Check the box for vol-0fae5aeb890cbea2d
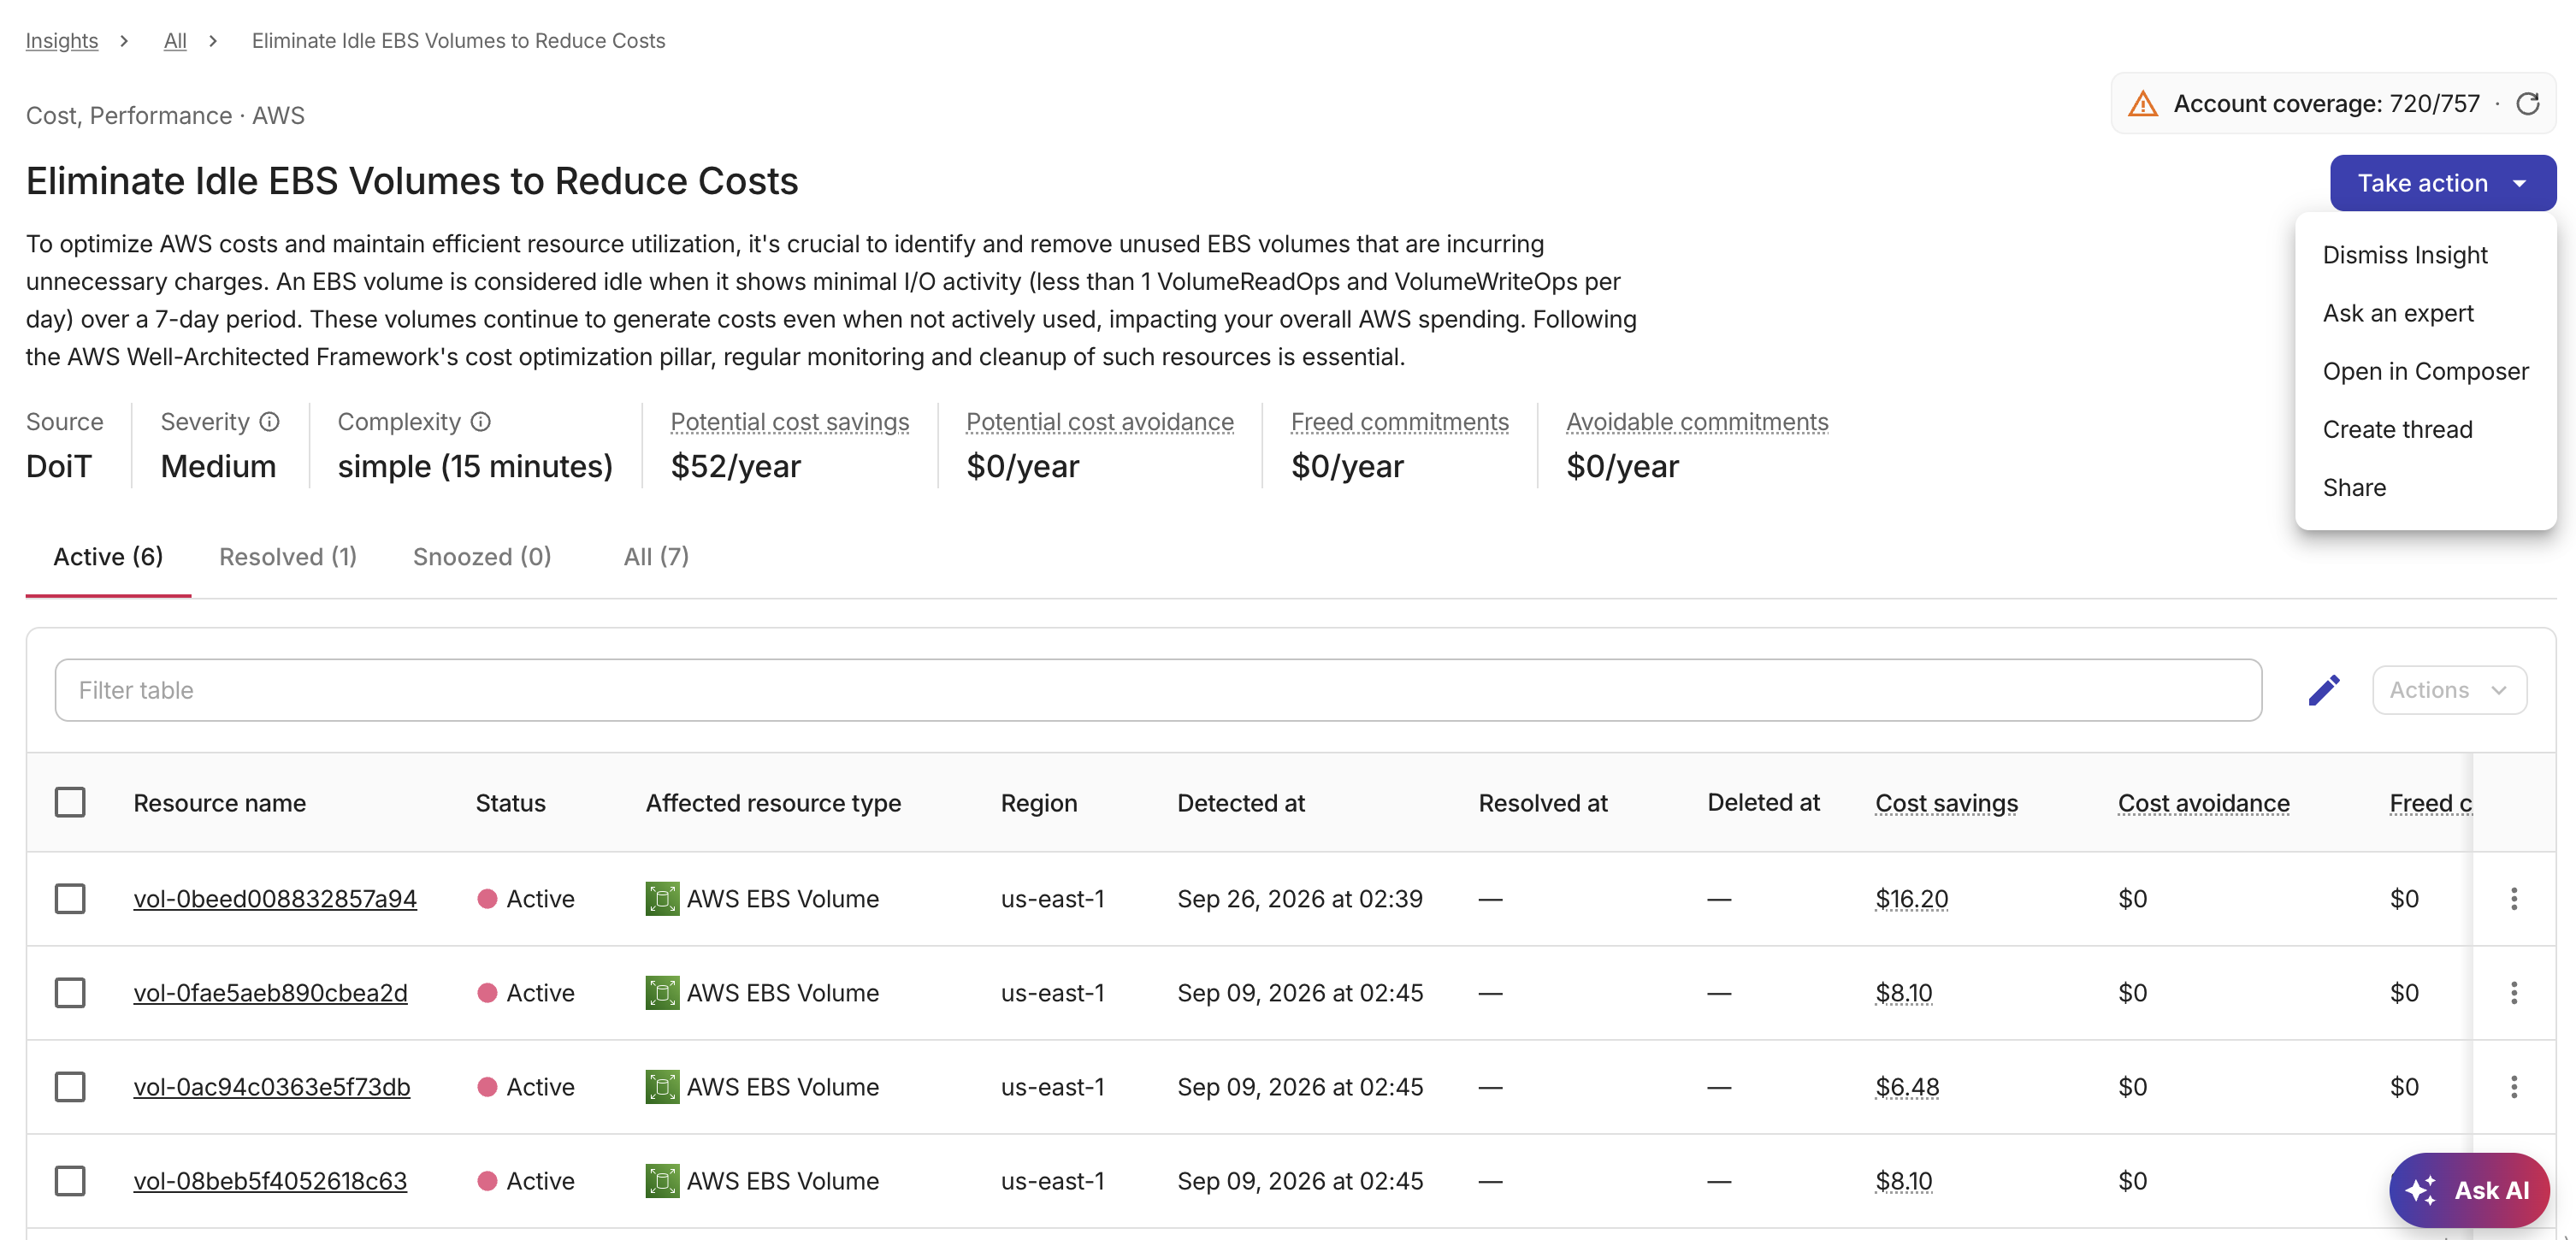The image size is (2576, 1240). pos(70,993)
